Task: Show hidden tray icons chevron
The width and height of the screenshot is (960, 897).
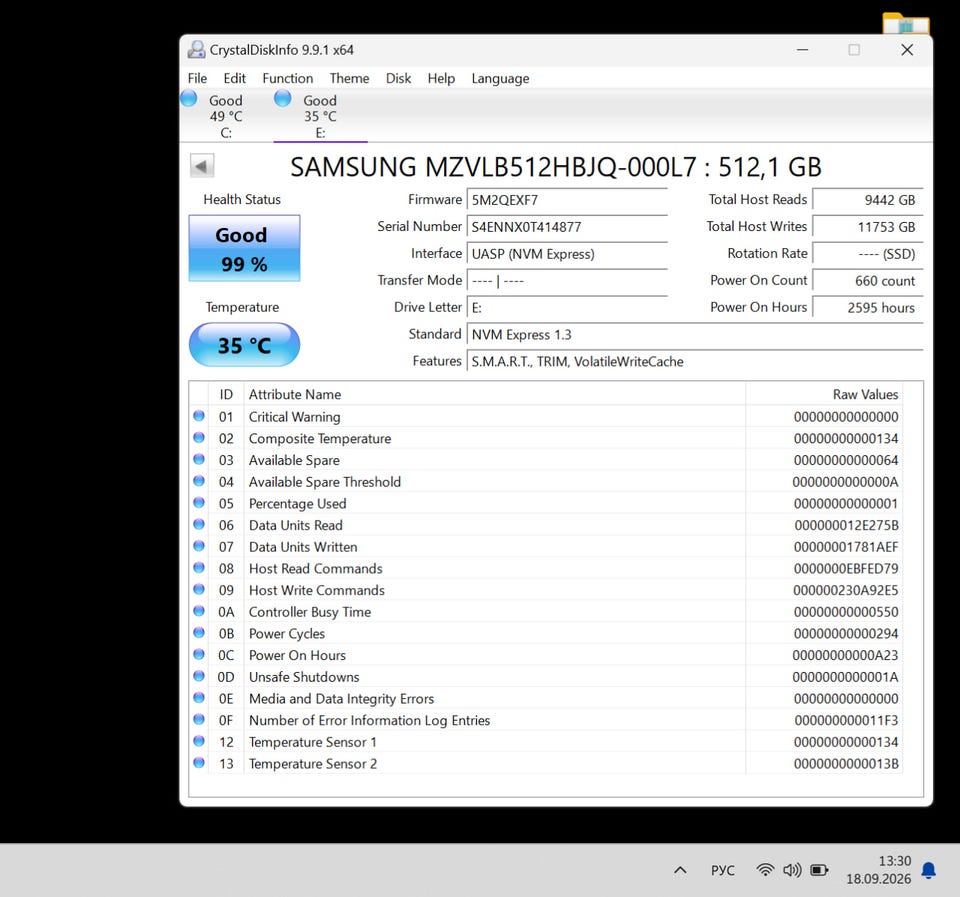Action: pos(680,870)
